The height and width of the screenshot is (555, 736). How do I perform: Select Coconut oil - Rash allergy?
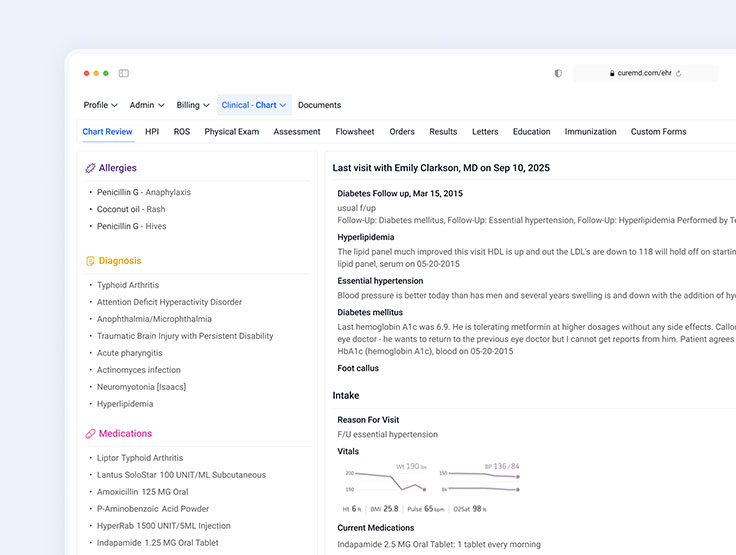[x=131, y=209]
